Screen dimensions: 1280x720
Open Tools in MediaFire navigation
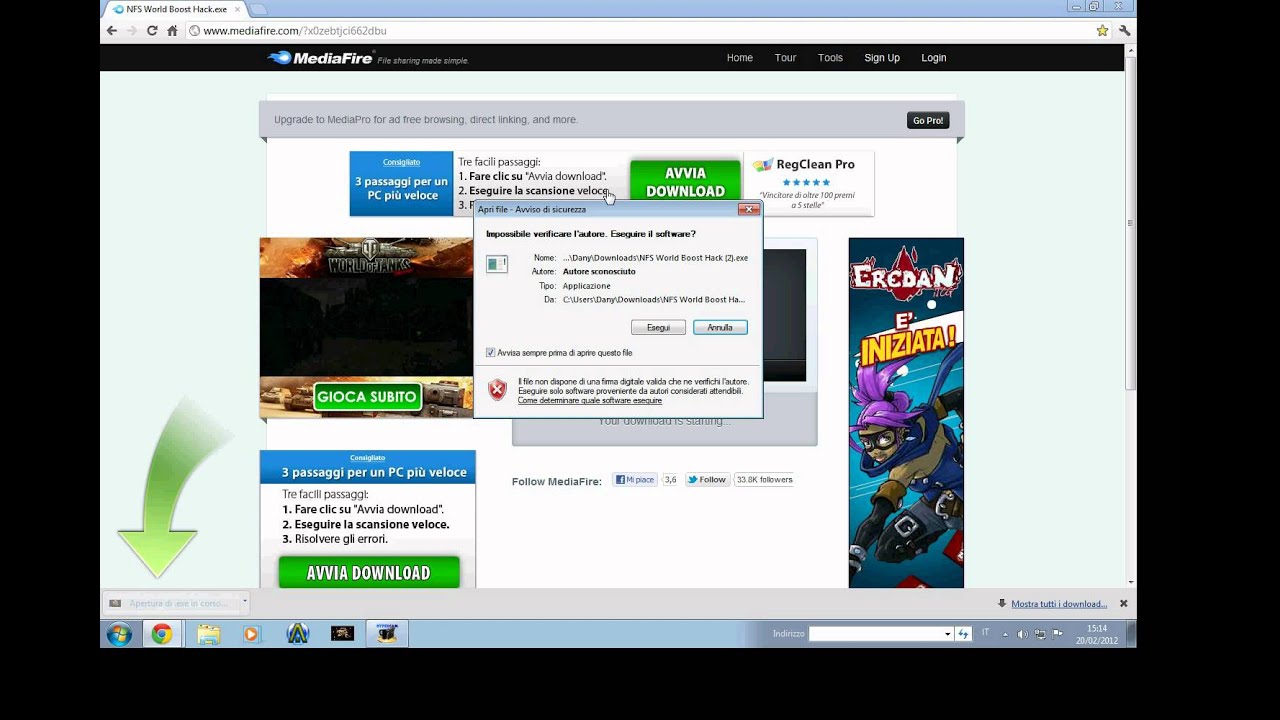click(x=830, y=58)
